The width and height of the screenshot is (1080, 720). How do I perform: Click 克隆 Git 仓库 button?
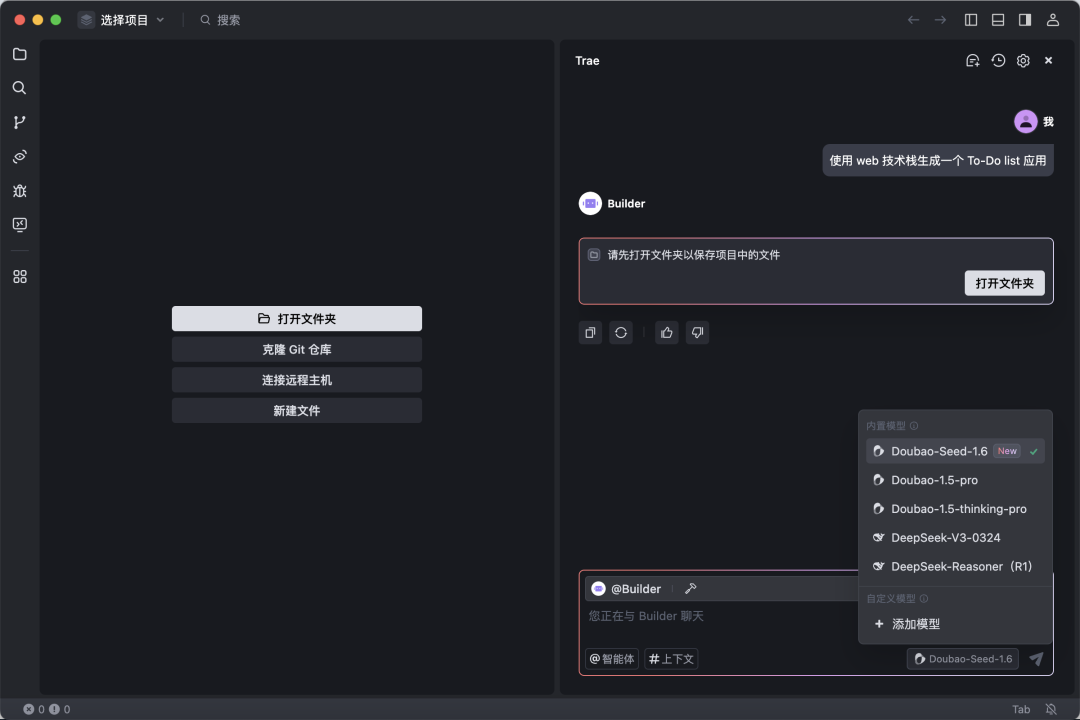click(x=297, y=349)
